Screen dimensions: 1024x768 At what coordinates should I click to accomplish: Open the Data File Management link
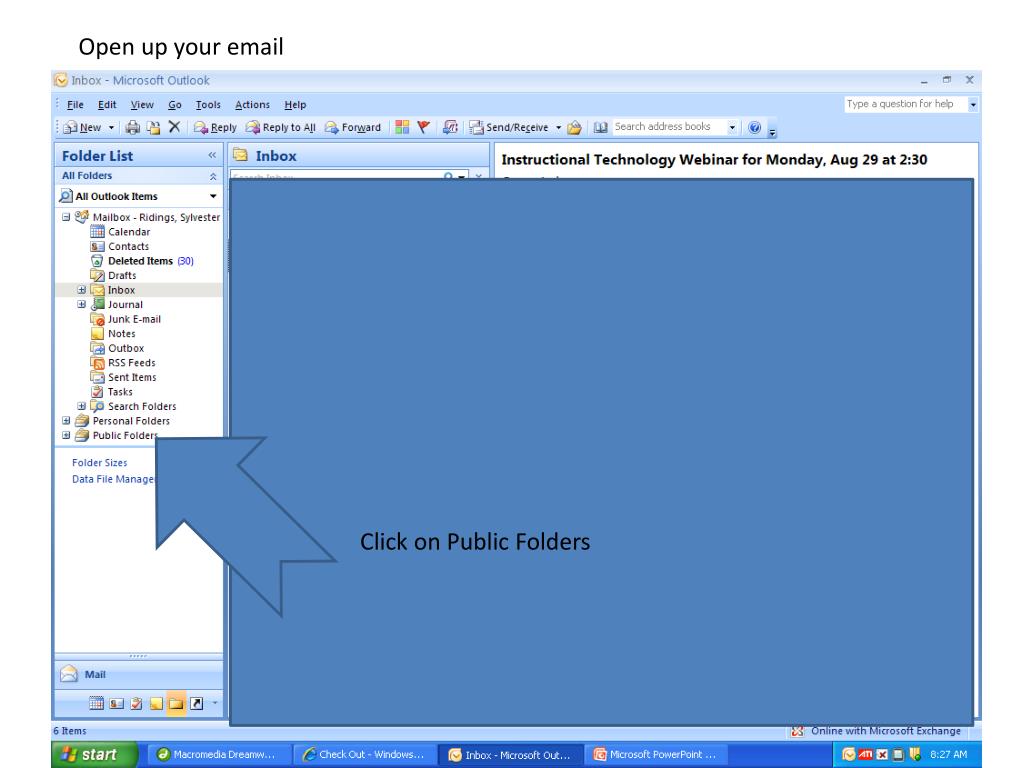tap(113, 479)
